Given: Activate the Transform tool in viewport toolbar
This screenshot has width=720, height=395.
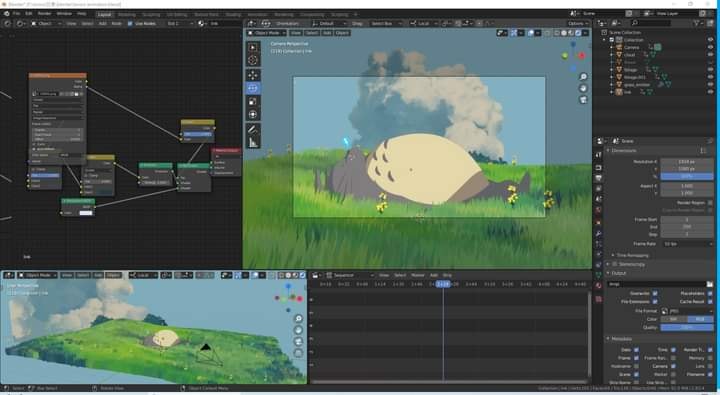Looking at the screenshot, I should coord(253,114).
